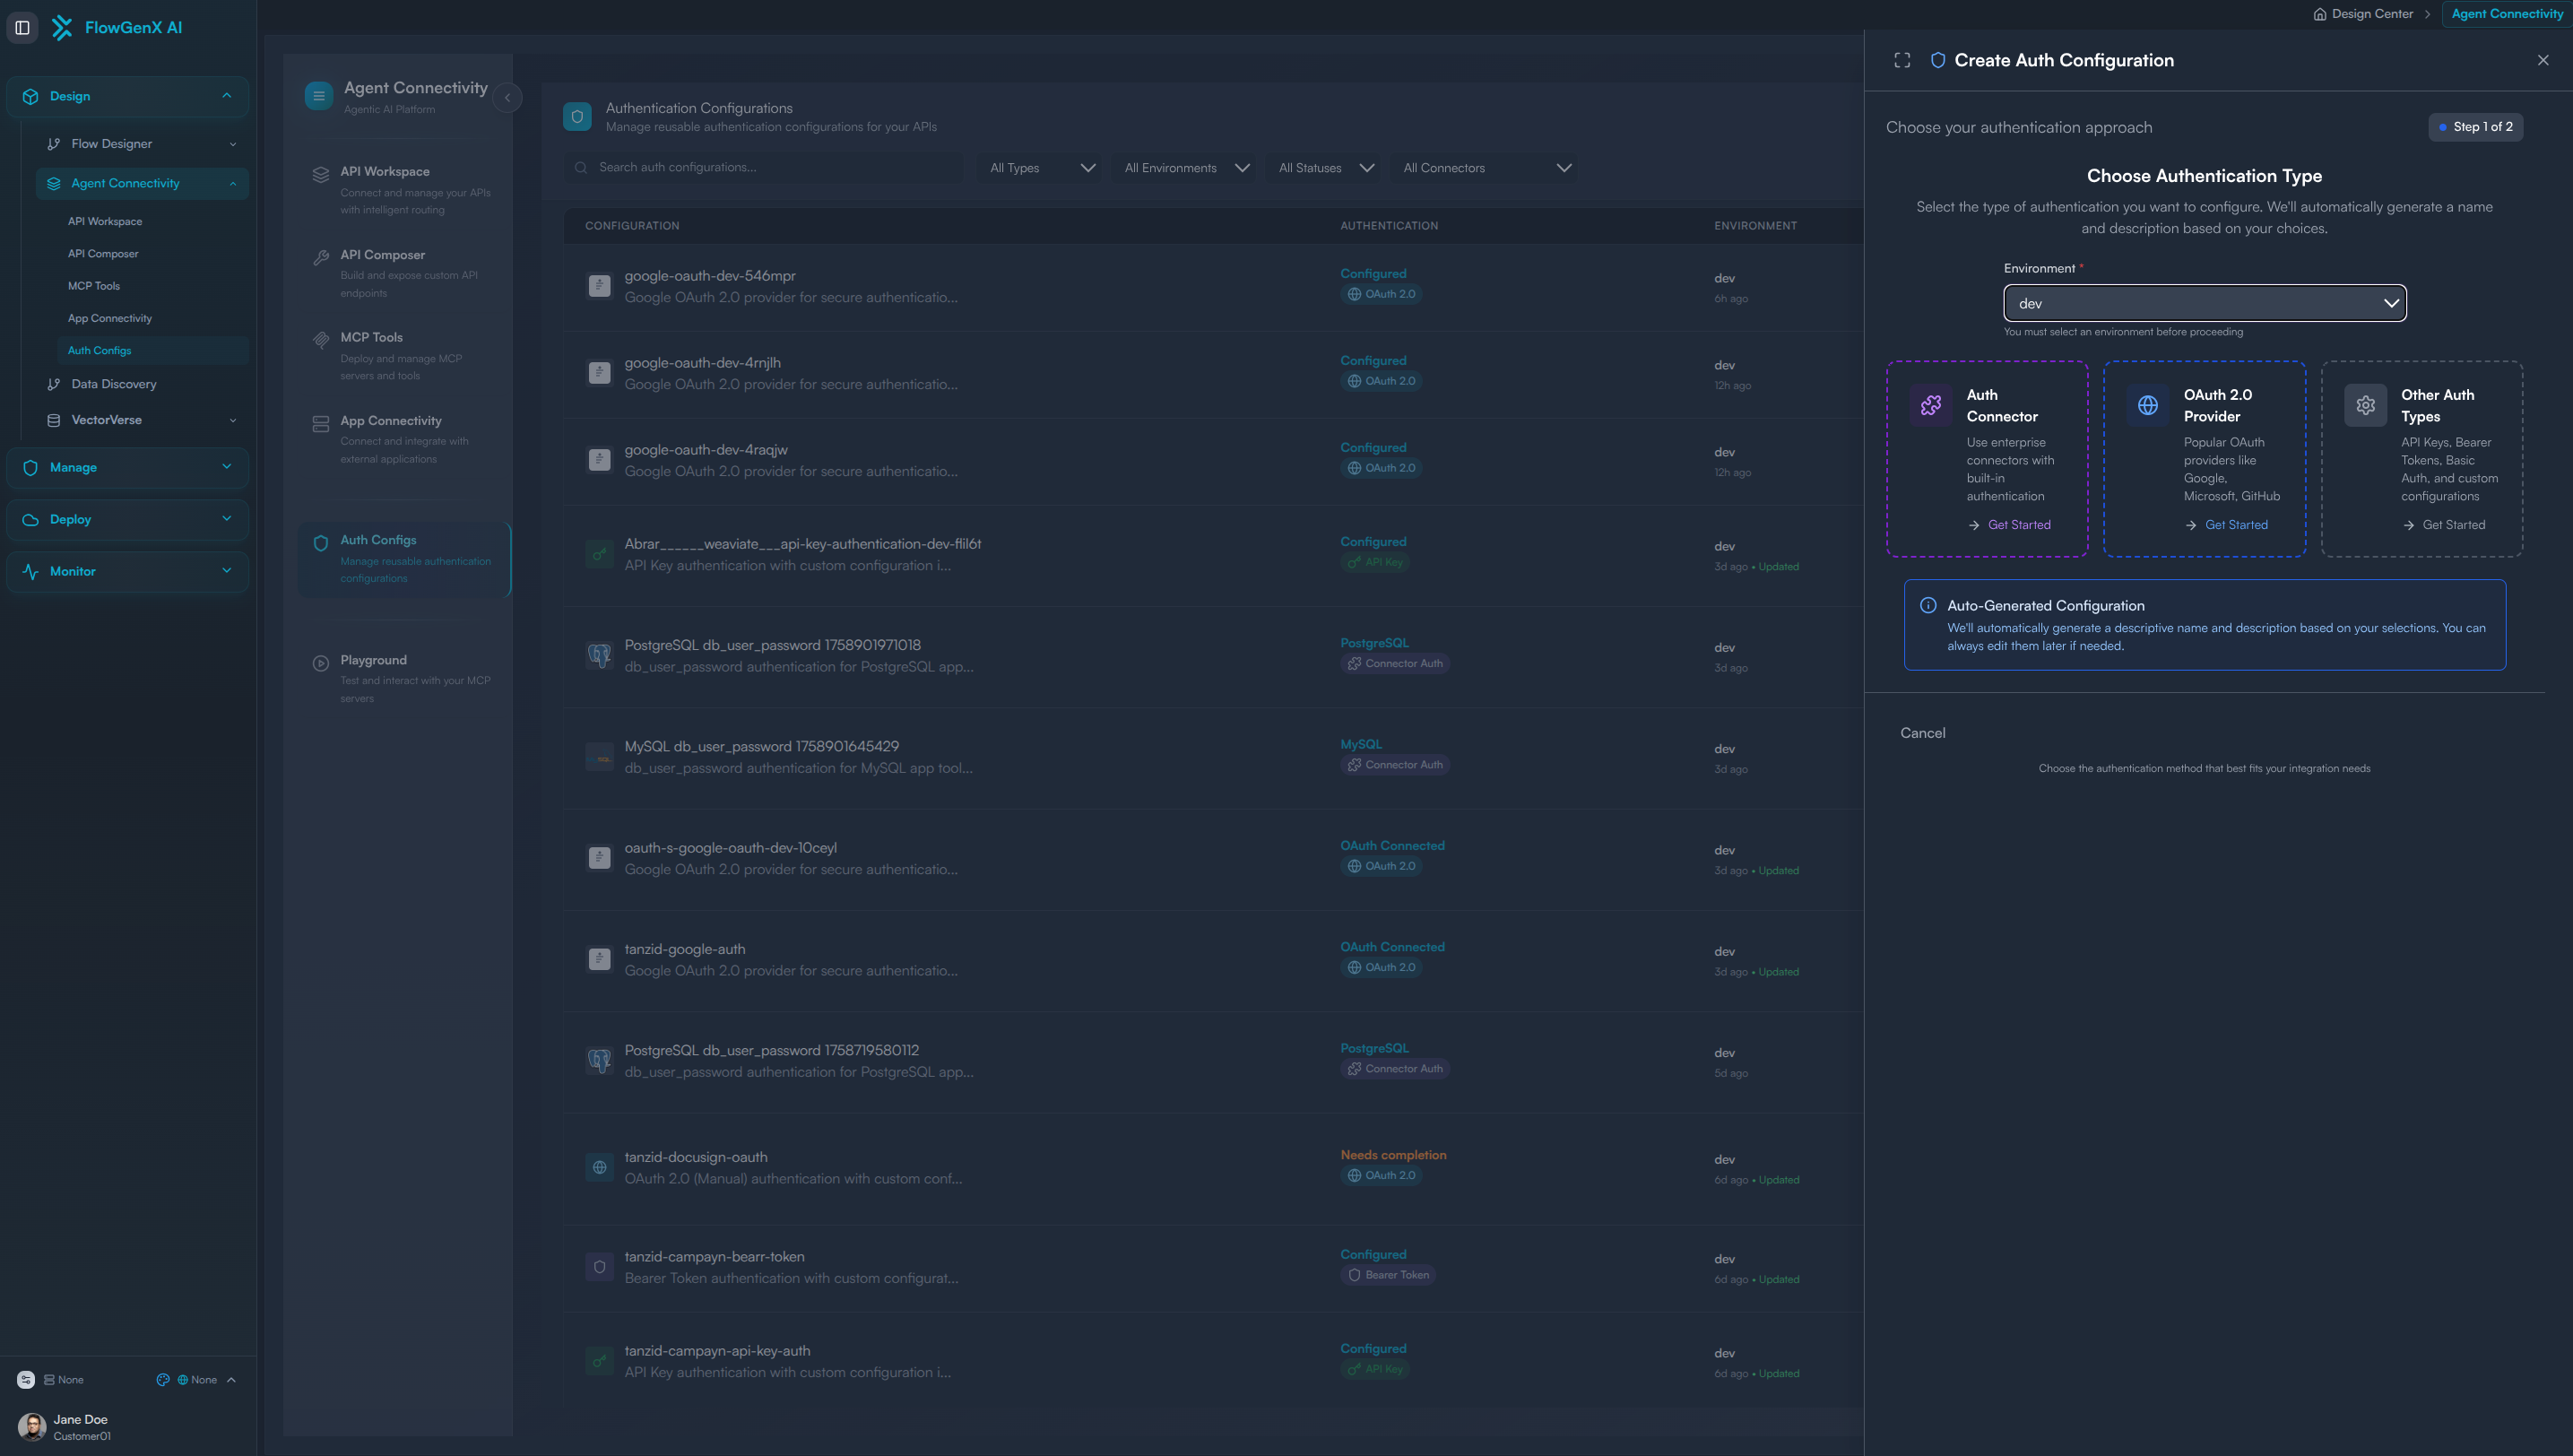The image size is (2573, 1456).
Task: Click Get Started under OAuth 2.0 Provider
Action: (2236, 525)
